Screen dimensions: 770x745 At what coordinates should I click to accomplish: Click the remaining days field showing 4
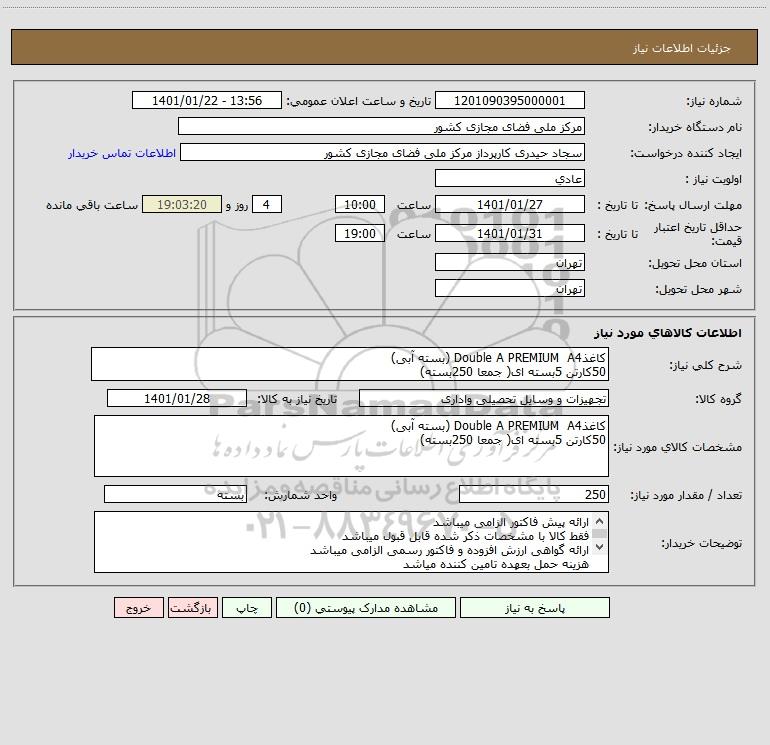point(267,204)
